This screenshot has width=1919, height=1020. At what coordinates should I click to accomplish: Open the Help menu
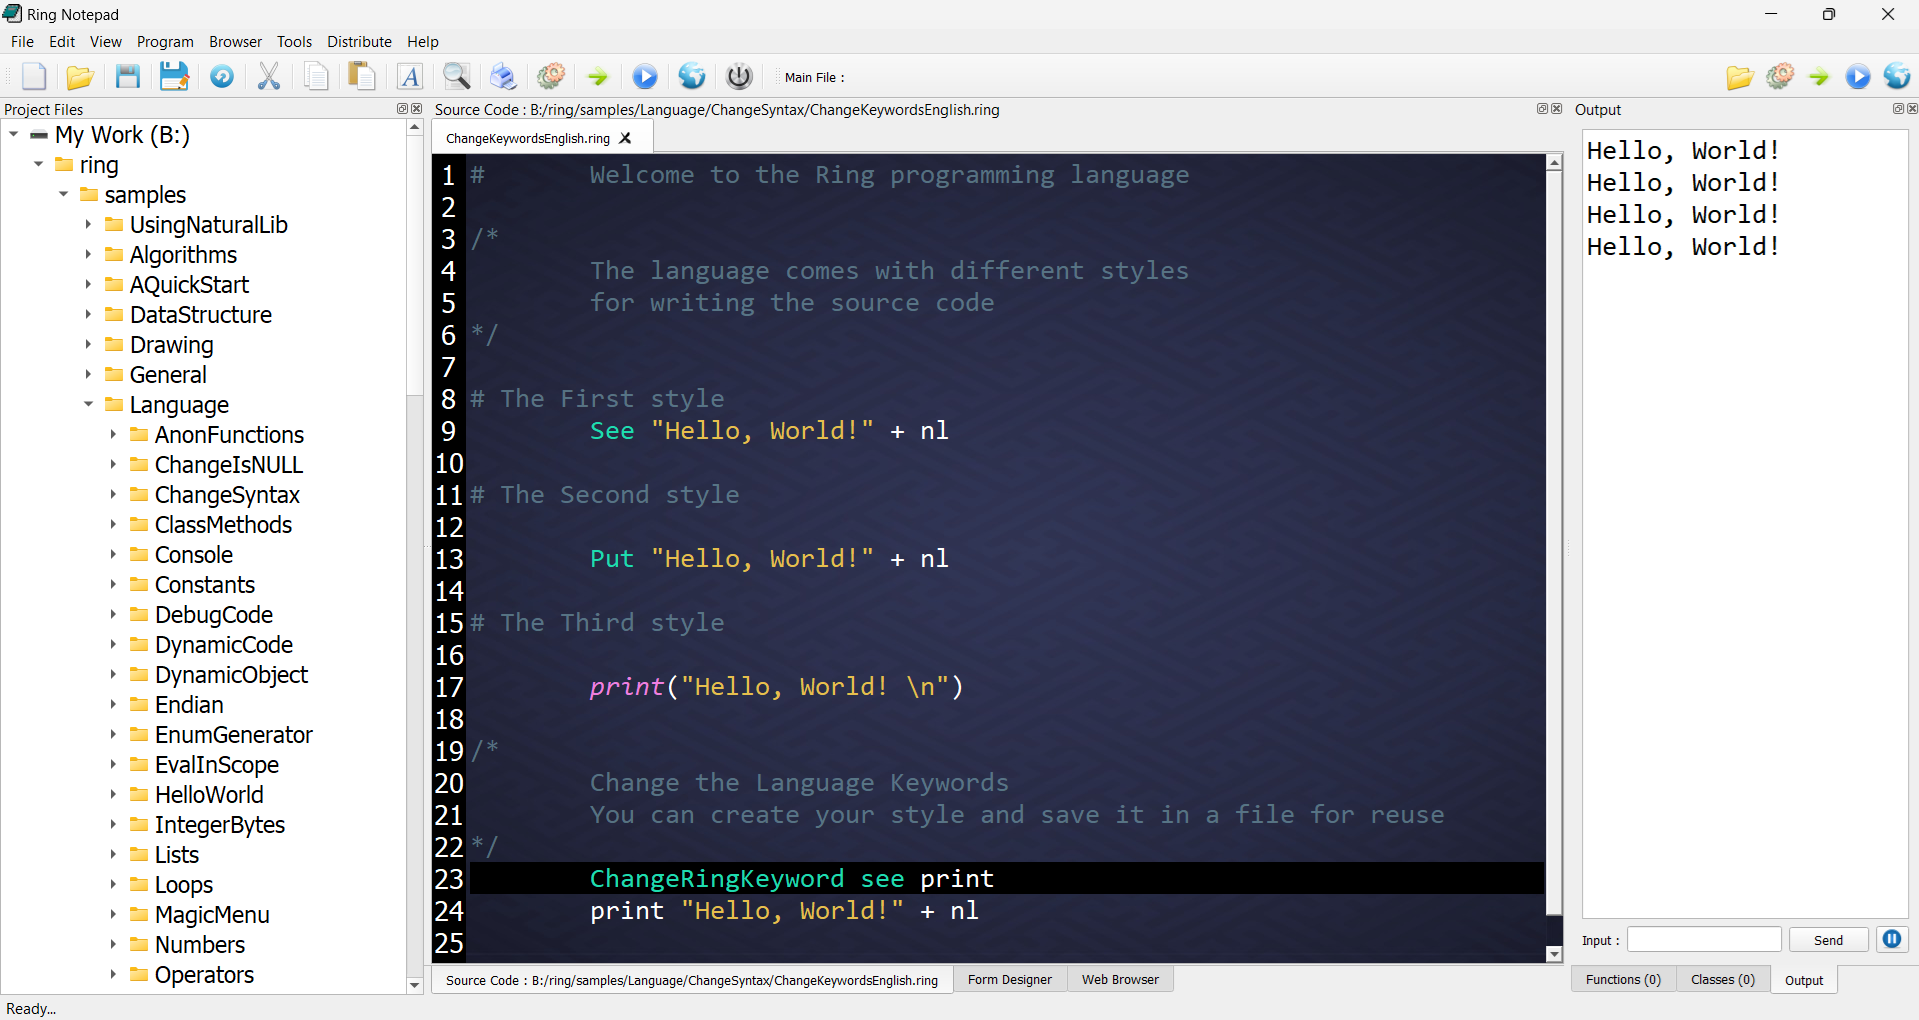[422, 41]
